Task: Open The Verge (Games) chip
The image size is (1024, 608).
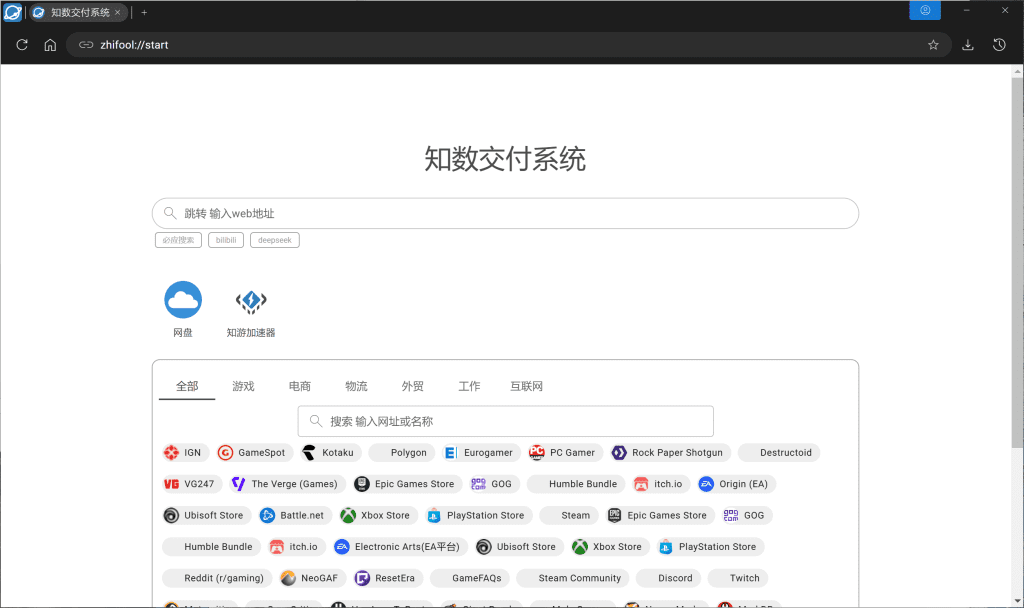Action: coord(287,484)
